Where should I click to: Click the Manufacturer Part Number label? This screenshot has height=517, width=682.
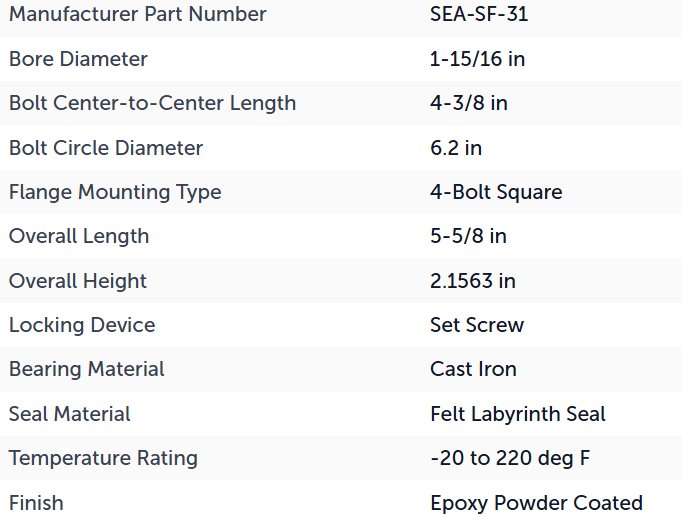point(137,14)
